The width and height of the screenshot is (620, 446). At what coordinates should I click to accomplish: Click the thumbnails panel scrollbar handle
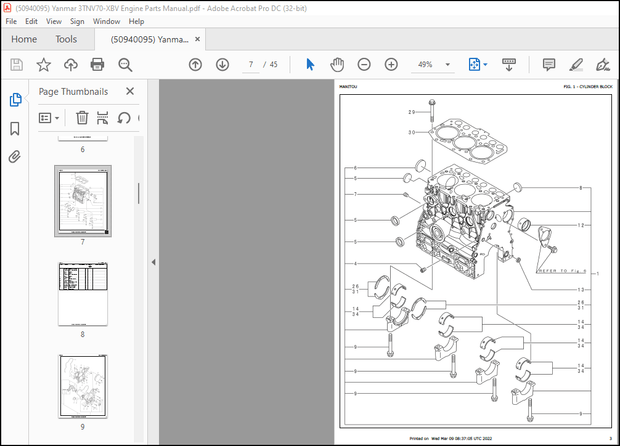coord(138,193)
